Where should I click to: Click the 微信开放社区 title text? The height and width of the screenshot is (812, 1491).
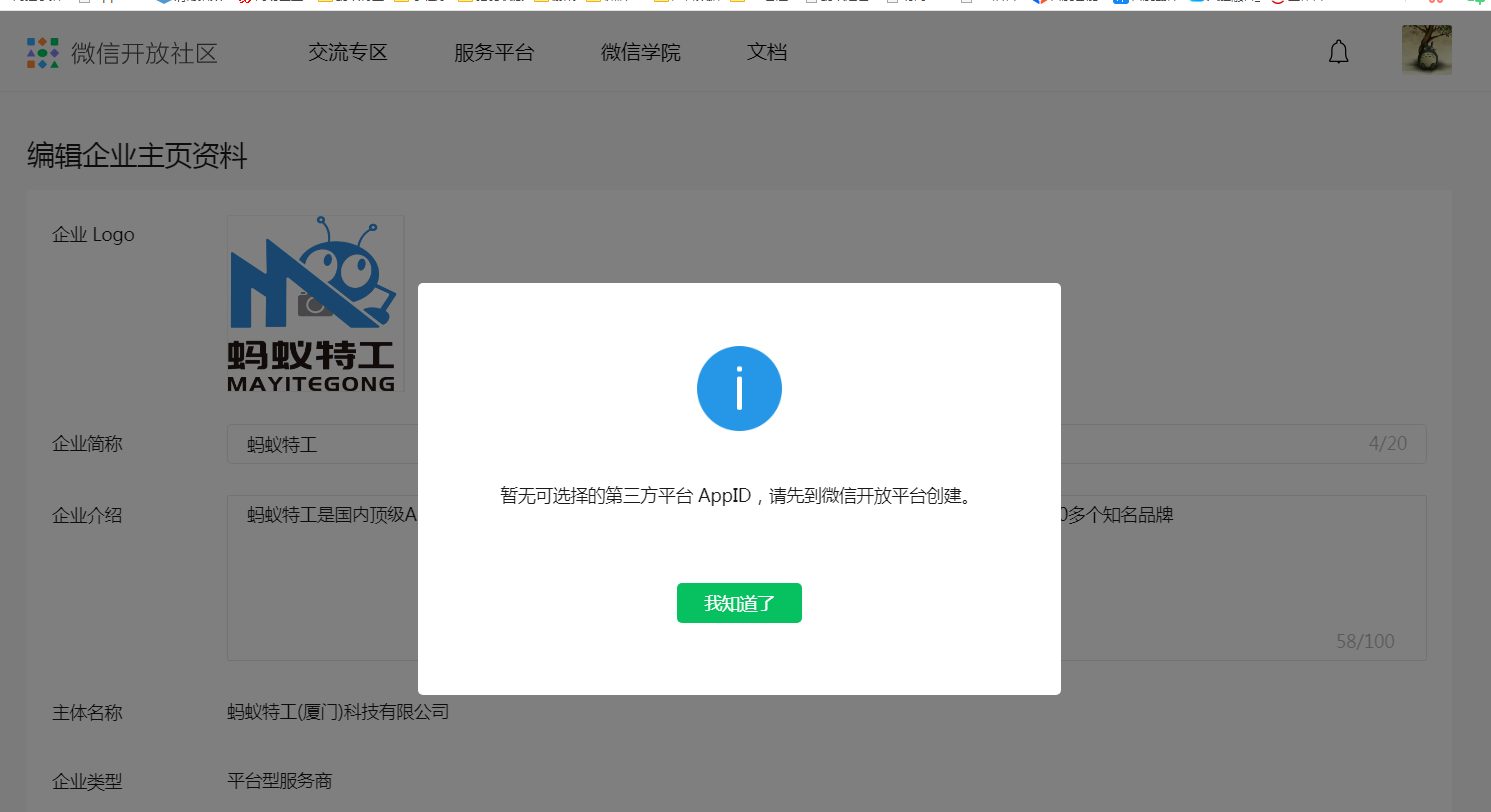(144, 53)
